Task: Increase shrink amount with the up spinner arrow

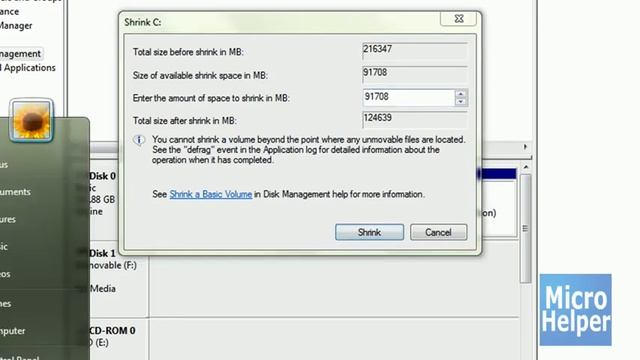Action: 461,93
